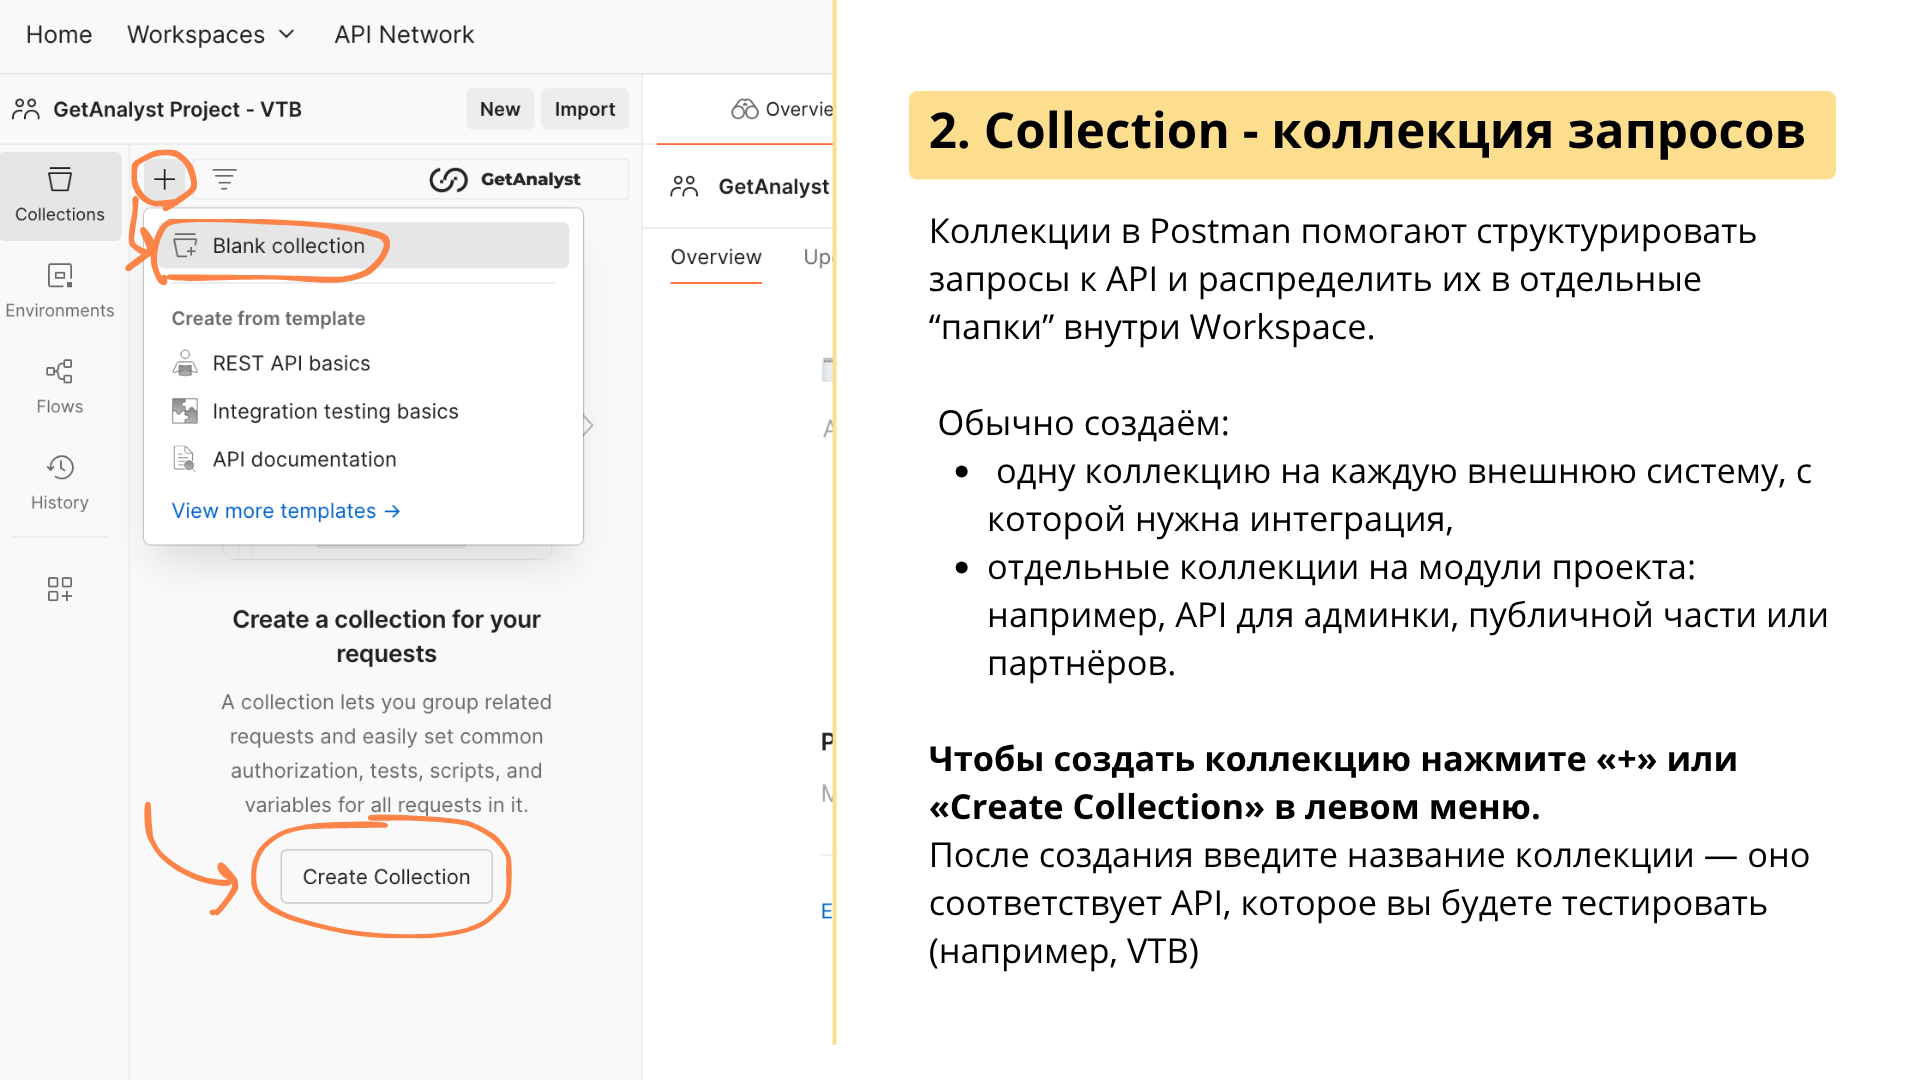Click the API documentation template icon
Image resolution: width=1920 pixels, height=1080 pixels.
[185, 459]
